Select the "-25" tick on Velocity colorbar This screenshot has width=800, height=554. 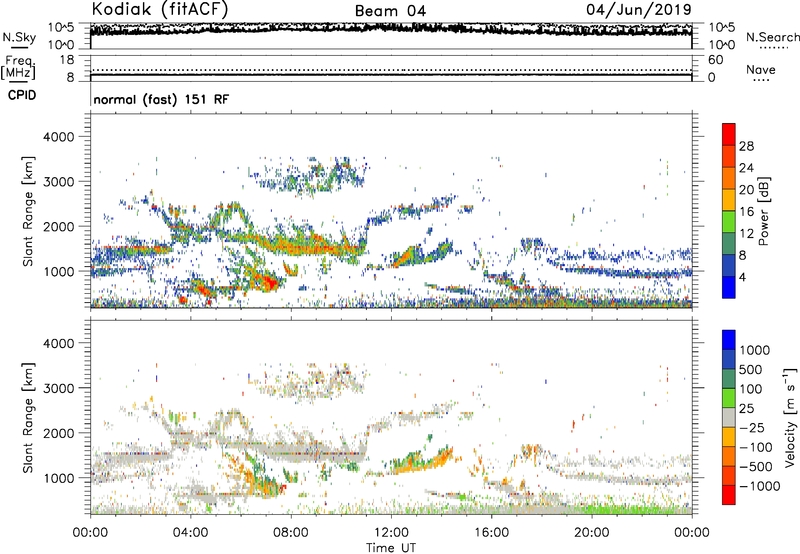(751, 427)
